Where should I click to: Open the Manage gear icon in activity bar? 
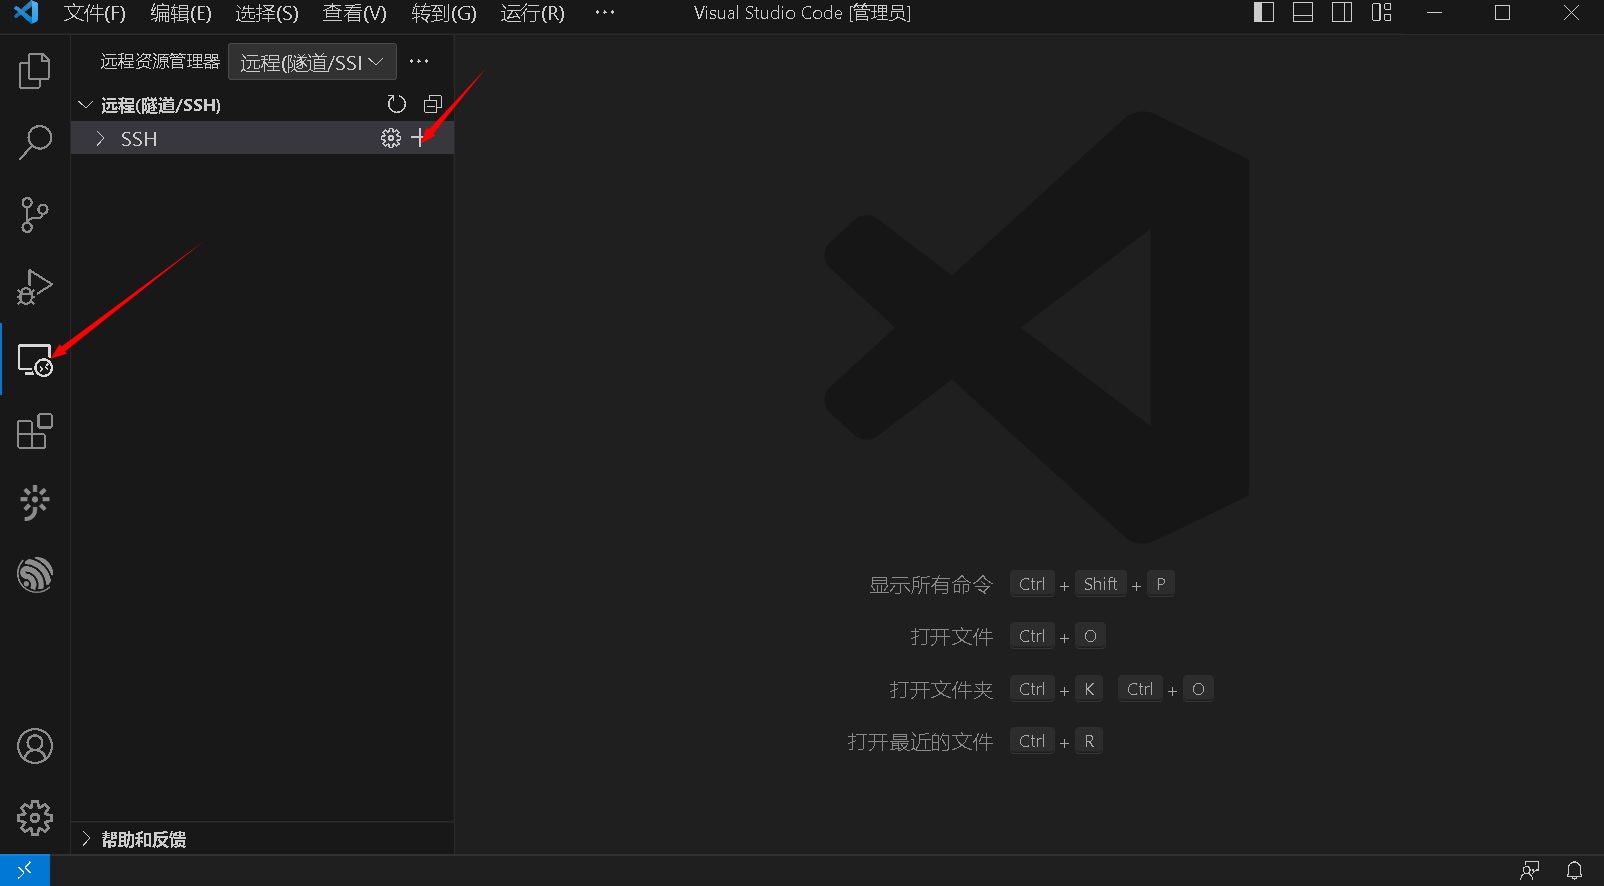pyautogui.click(x=35, y=818)
